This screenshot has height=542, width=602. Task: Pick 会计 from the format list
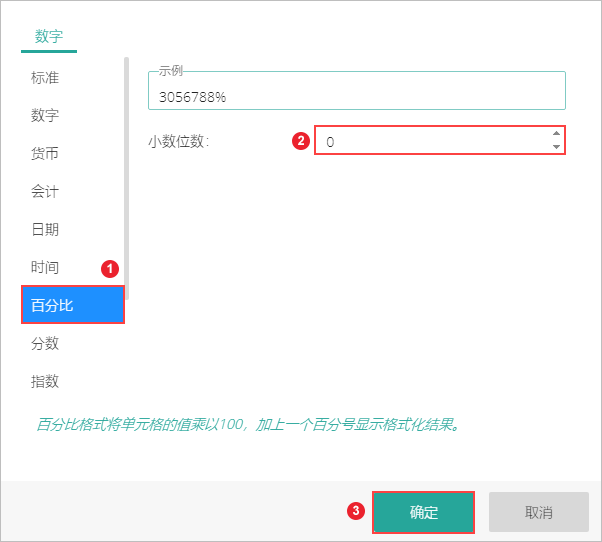tap(45, 191)
